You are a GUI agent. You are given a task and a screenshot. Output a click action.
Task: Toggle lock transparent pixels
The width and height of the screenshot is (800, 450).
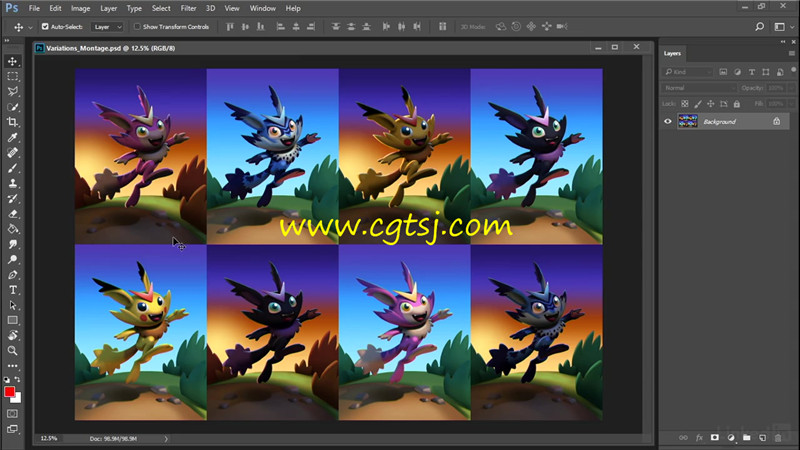pyautogui.click(x=685, y=104)
